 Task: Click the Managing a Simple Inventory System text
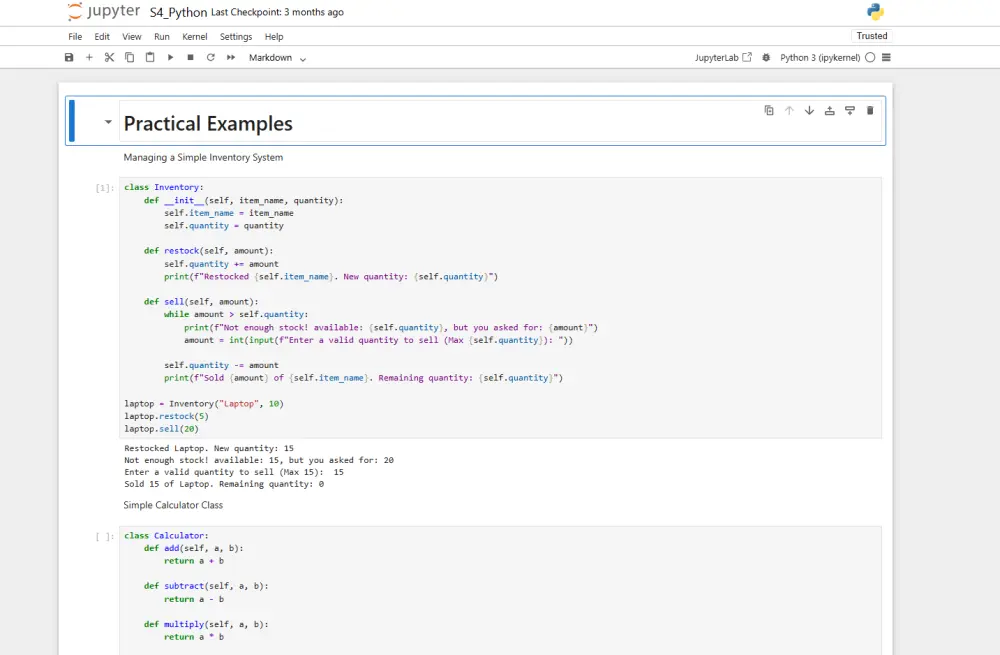click(203, 158)
